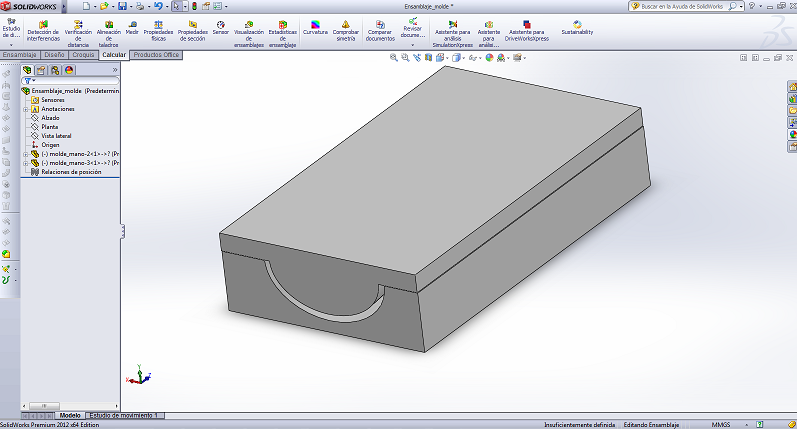The width and height of the screenshot is (797, 429).
Task: Open Propiedades físicas calculation
Action: (x=158, y=31)
